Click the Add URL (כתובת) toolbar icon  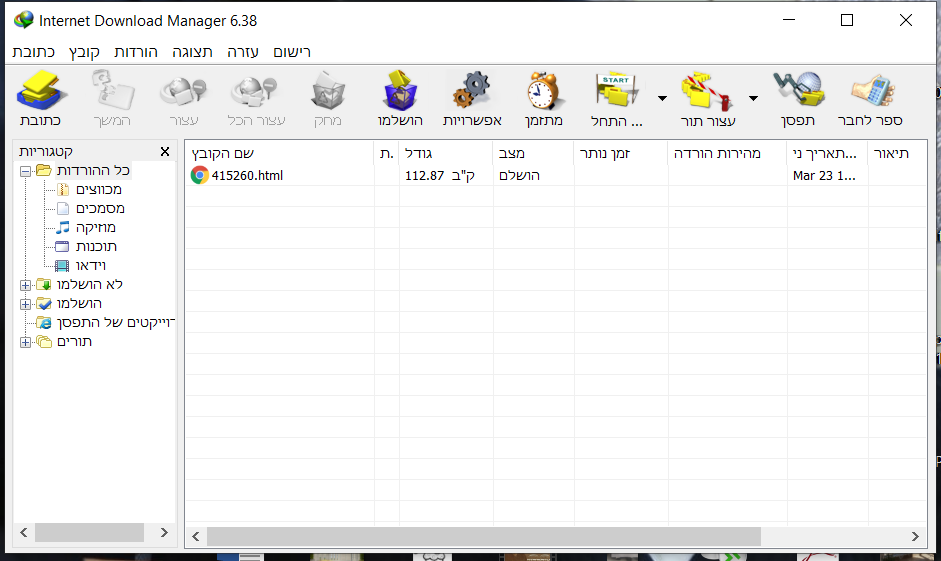click(40, 91)
